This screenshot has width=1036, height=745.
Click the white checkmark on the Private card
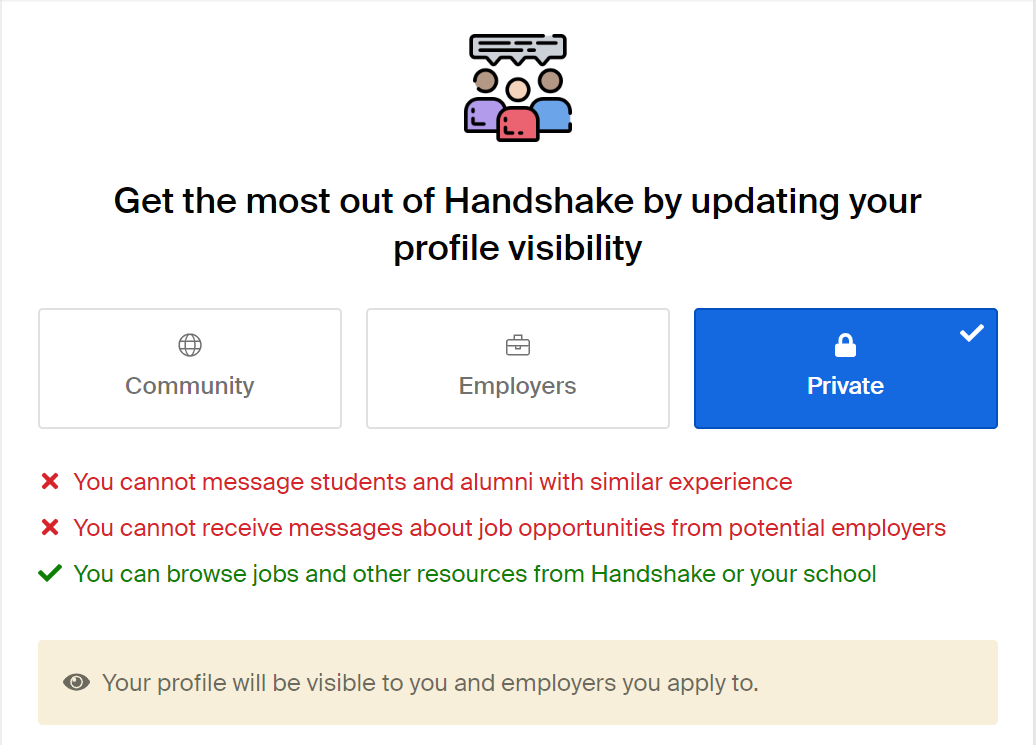pos(970,333)
